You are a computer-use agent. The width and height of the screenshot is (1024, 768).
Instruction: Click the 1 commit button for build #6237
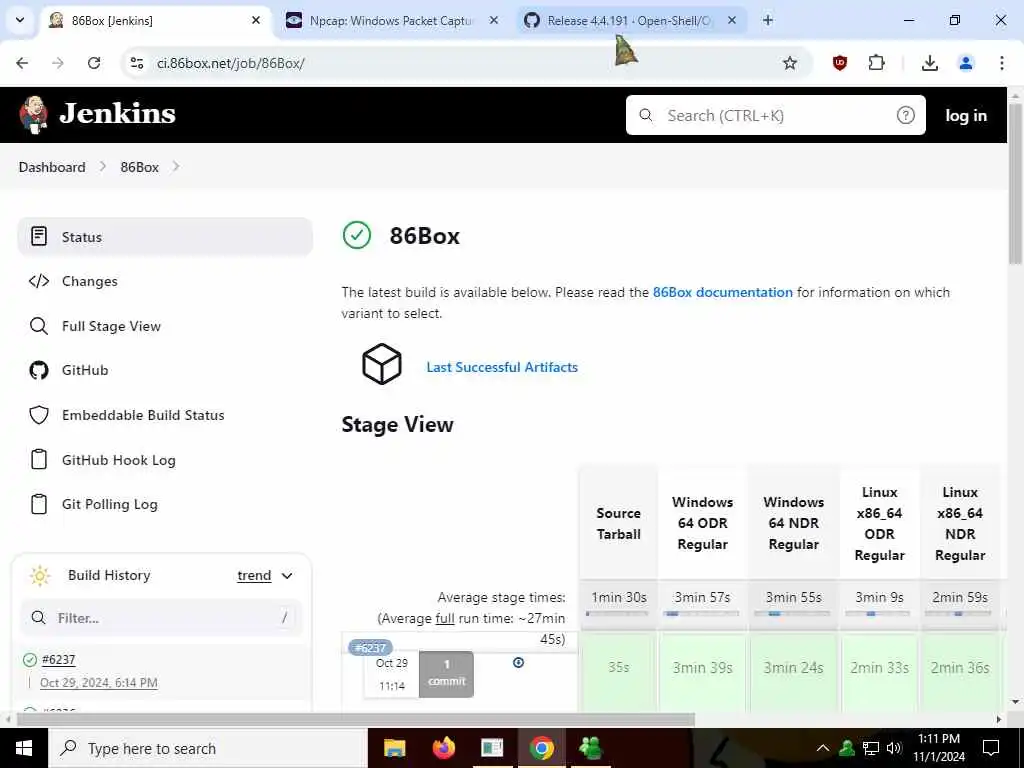coord(447,673)
